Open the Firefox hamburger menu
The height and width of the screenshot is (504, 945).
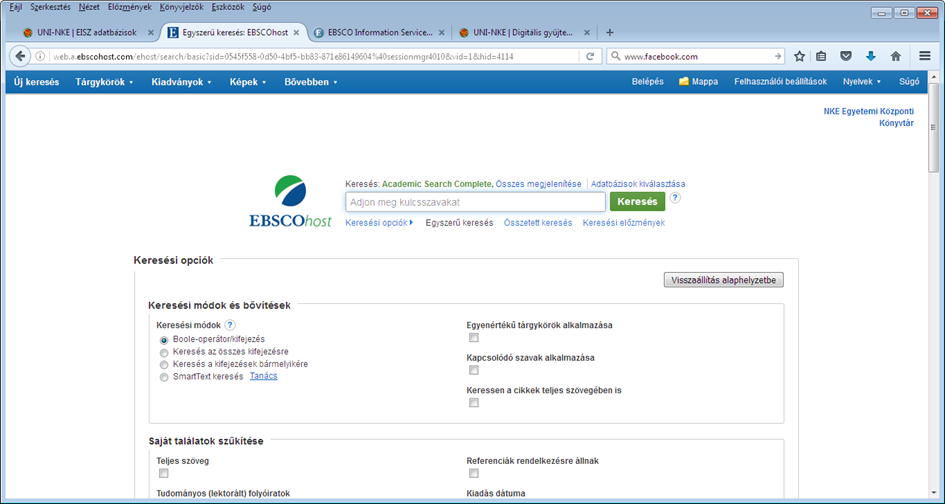[x=925, y=56]
